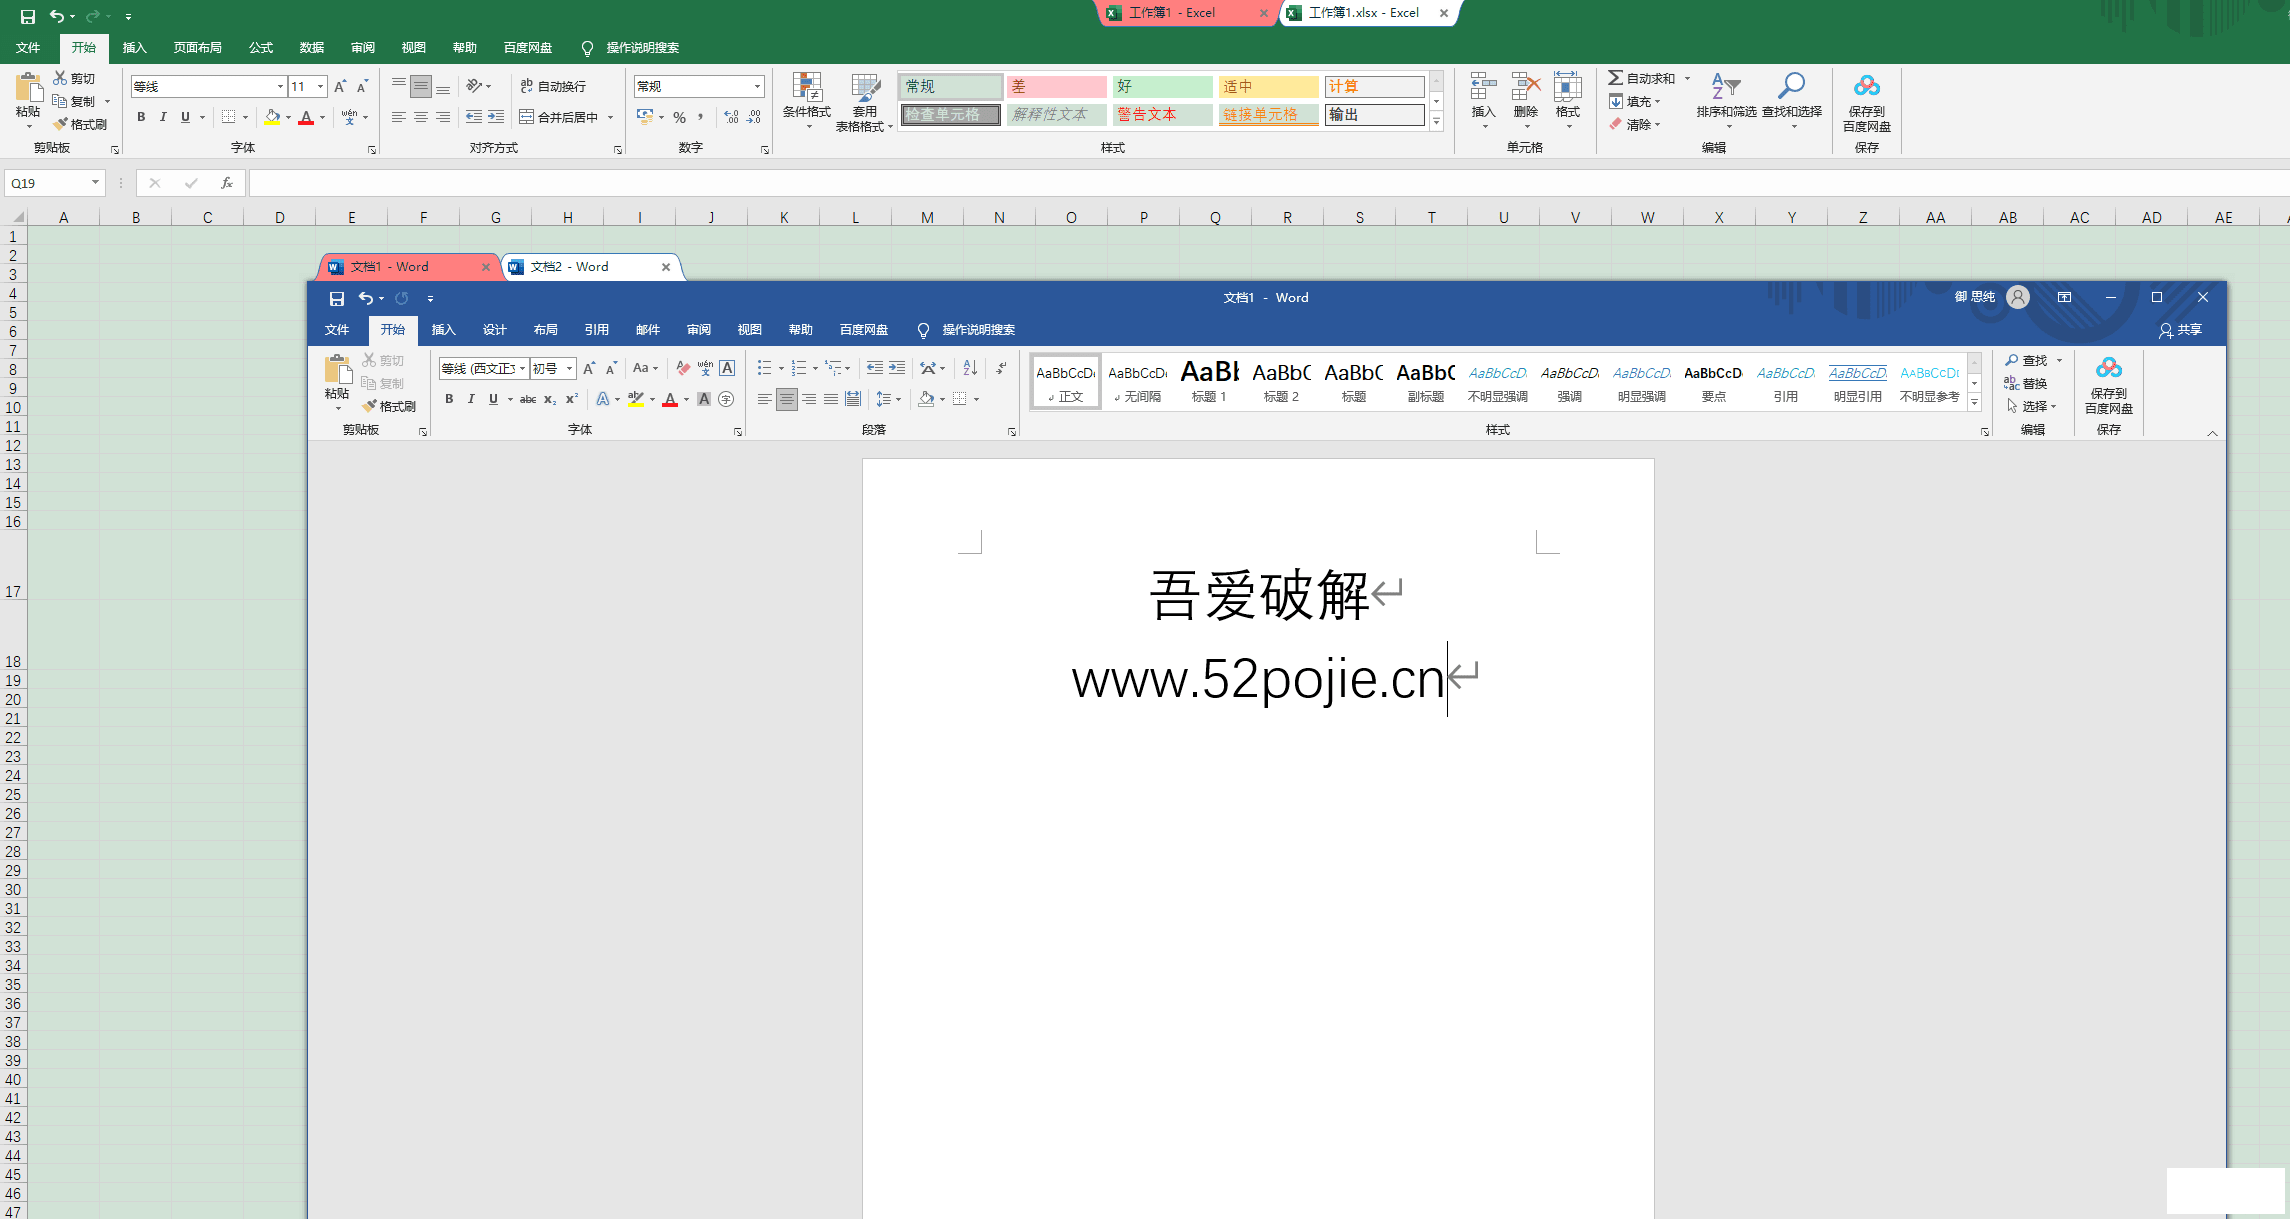This screenshot has height=1219, width=2290.
Task: Toggle Italic in Excel's font group
Action: tap(163, 117)
